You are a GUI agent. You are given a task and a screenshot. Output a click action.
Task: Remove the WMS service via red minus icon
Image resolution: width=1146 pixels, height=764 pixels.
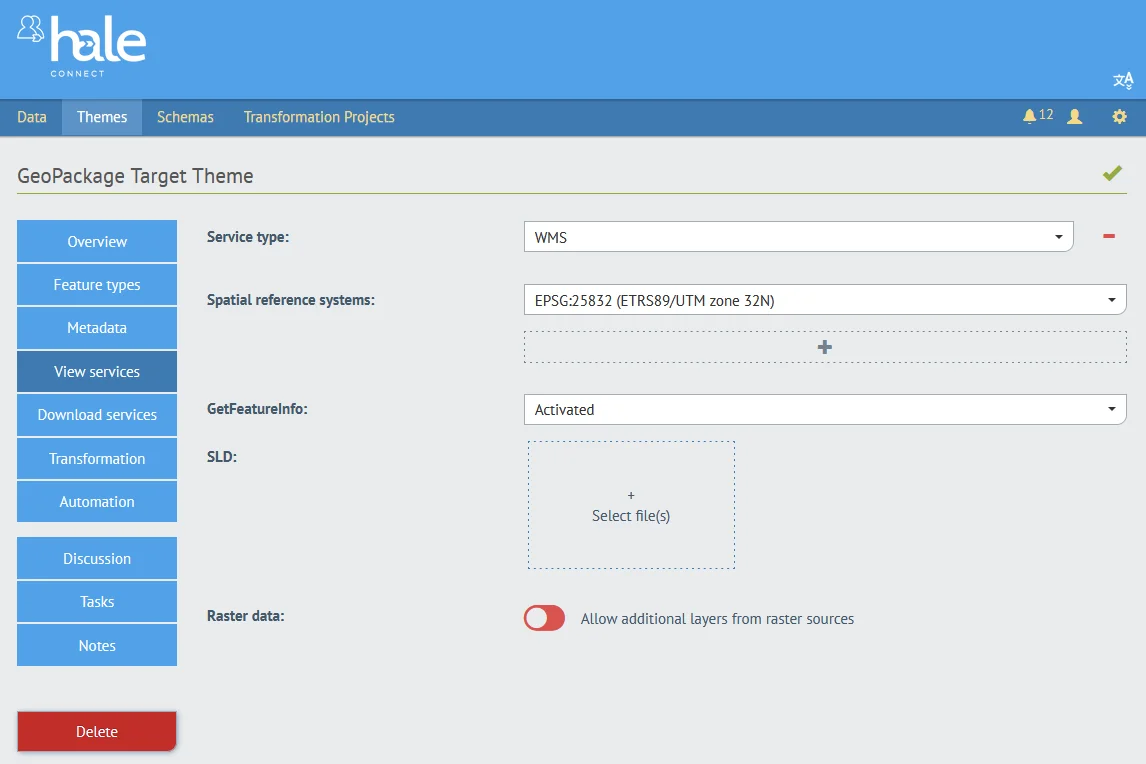pos(1108,236)
